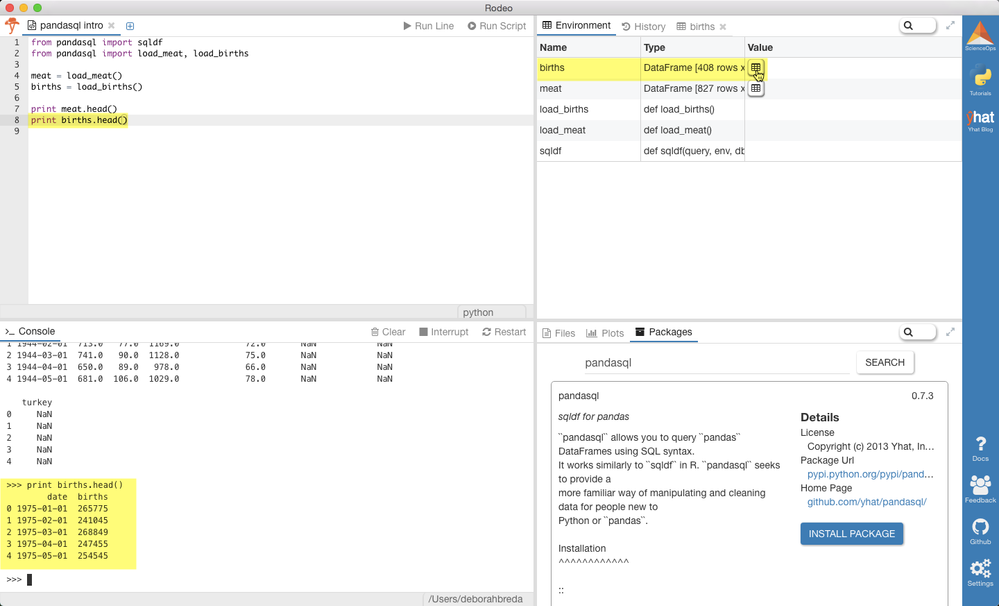Expand the Packages pane to fullscreen
Screen dimensions: 999x606
coord(950,332)
